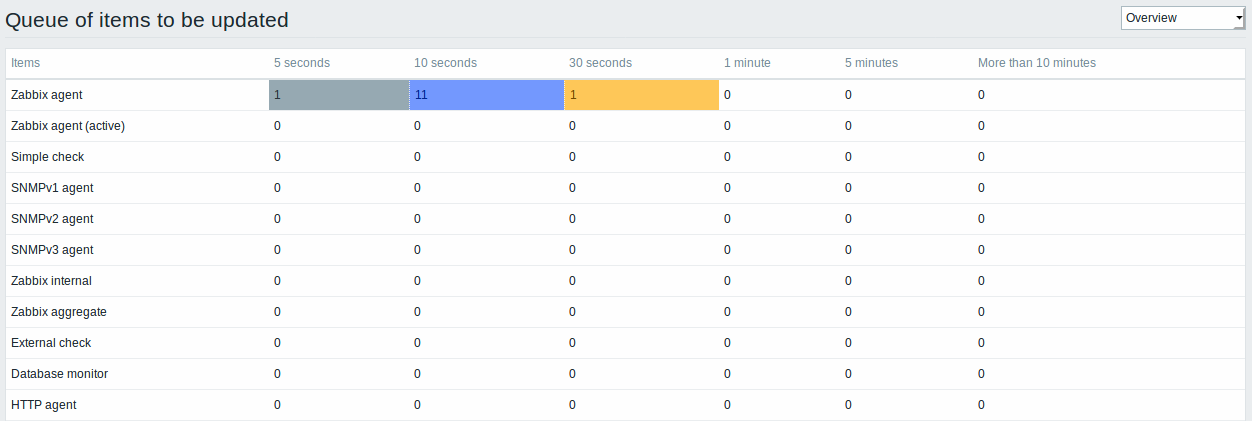Screen dimensions: 1252x421
Task: Select the Zabbix aggregate row label
Action: [59, 312]
